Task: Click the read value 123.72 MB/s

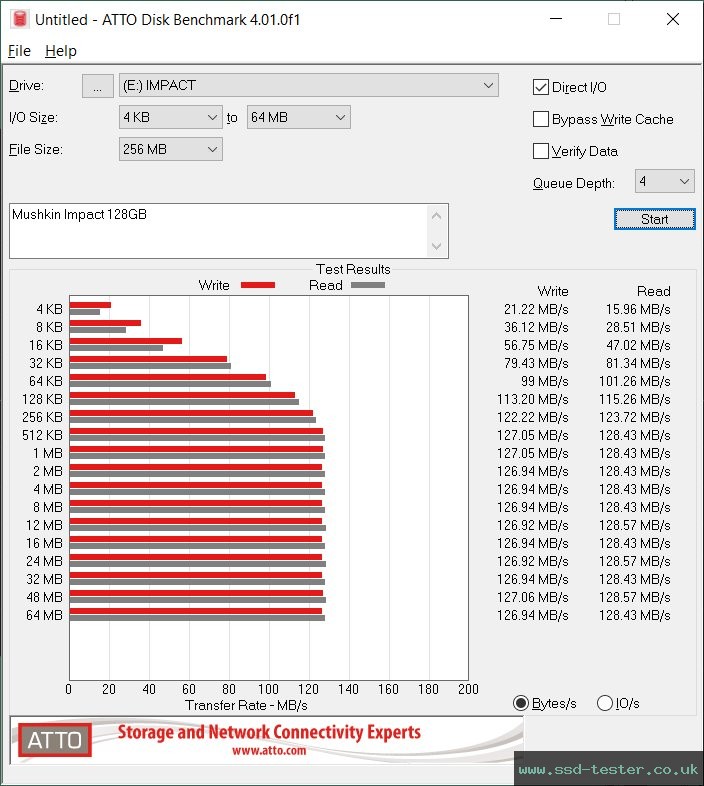Action: click(x=634, y=418)
